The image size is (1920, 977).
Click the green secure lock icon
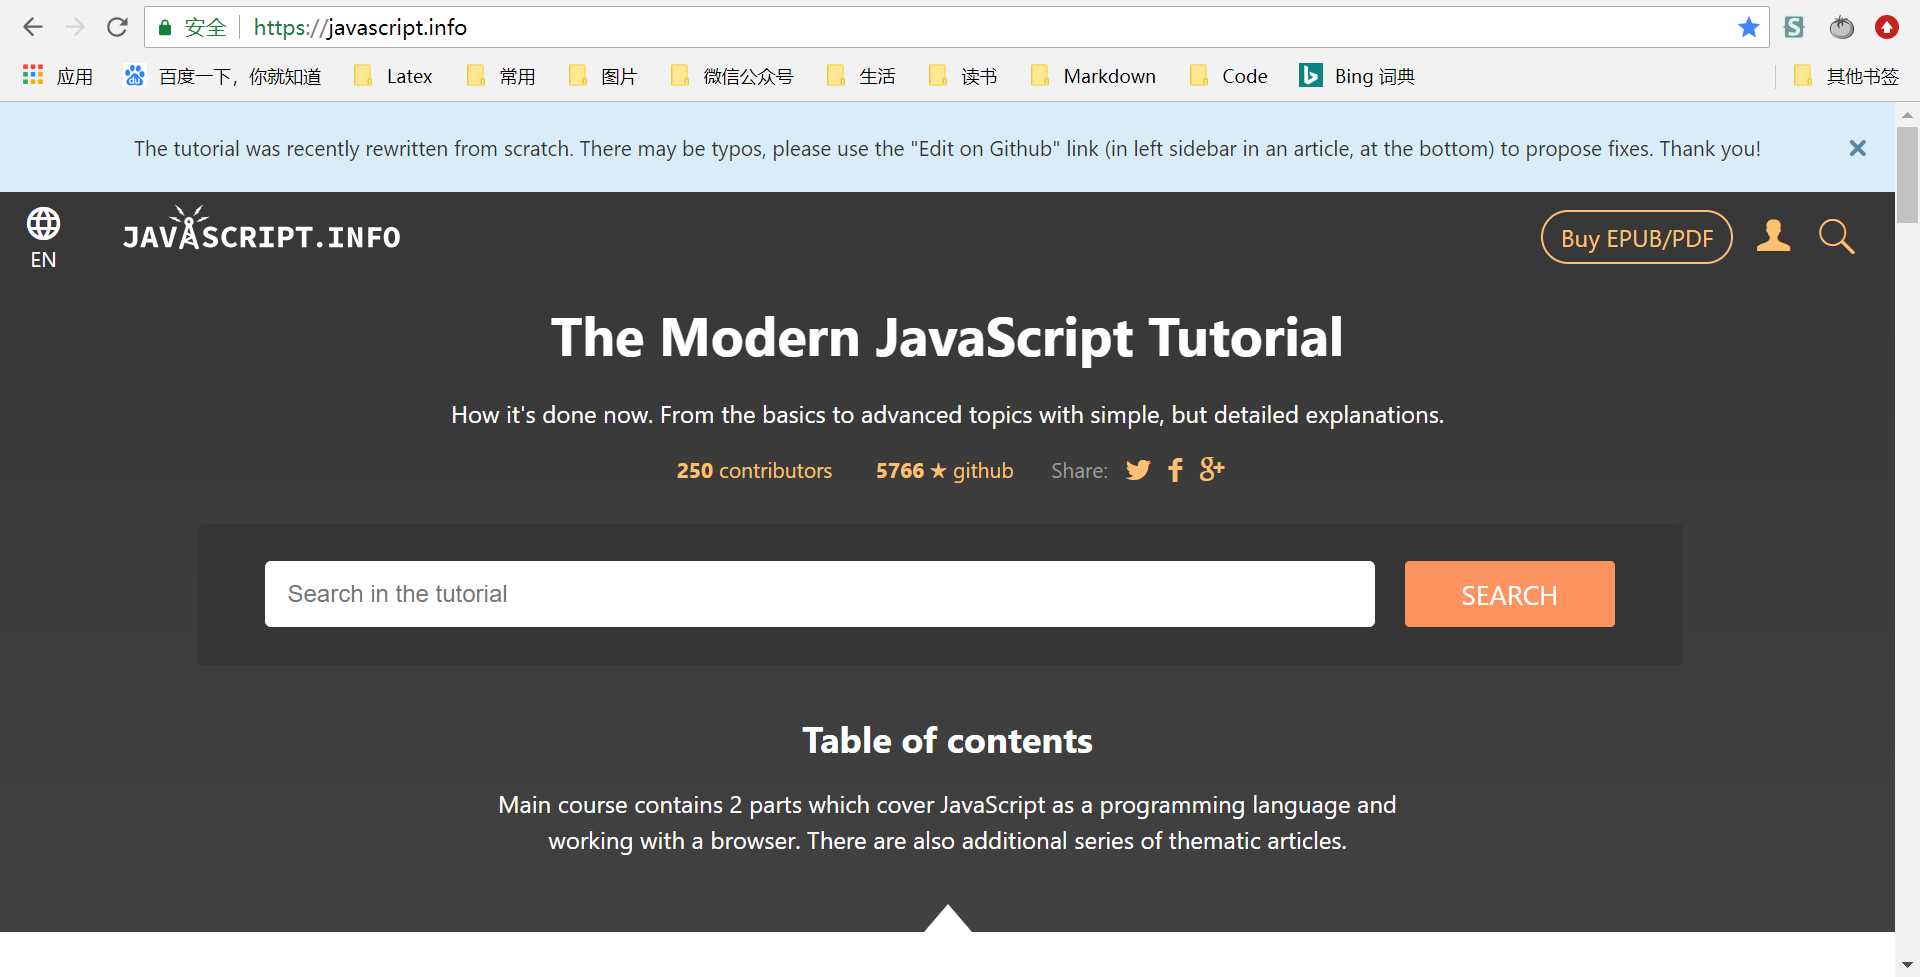click(165, 27)
